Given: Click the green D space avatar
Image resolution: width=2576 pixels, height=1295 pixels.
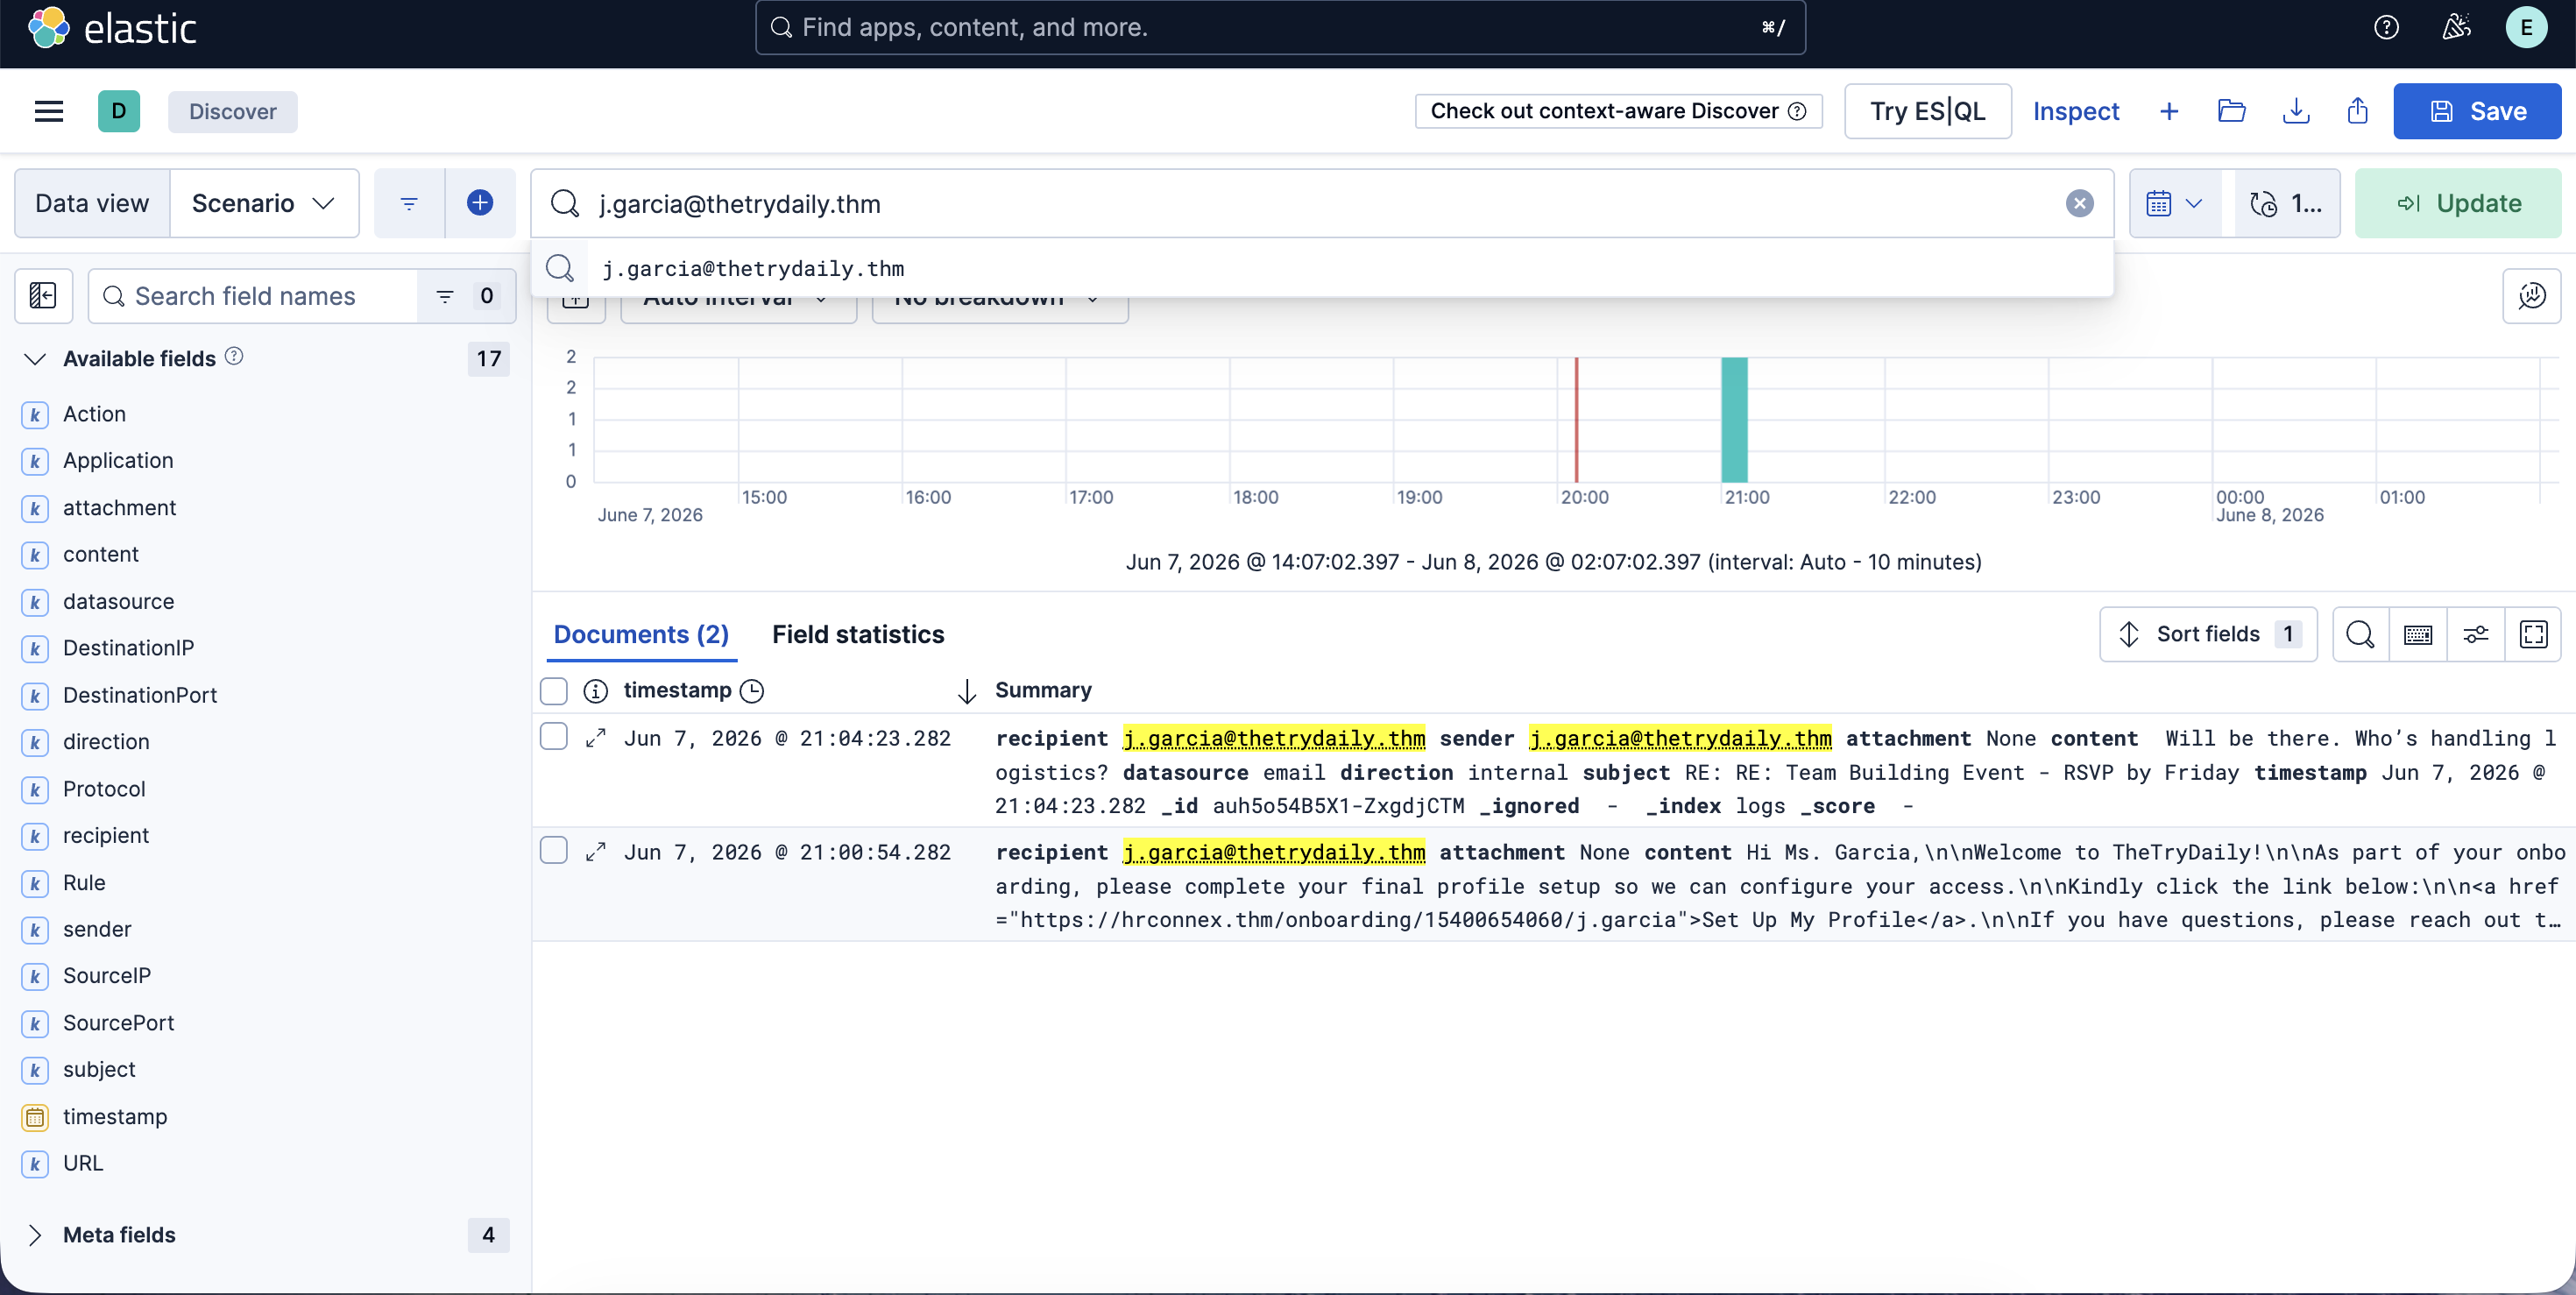Looking at the screenshot, I should point(119,111).
